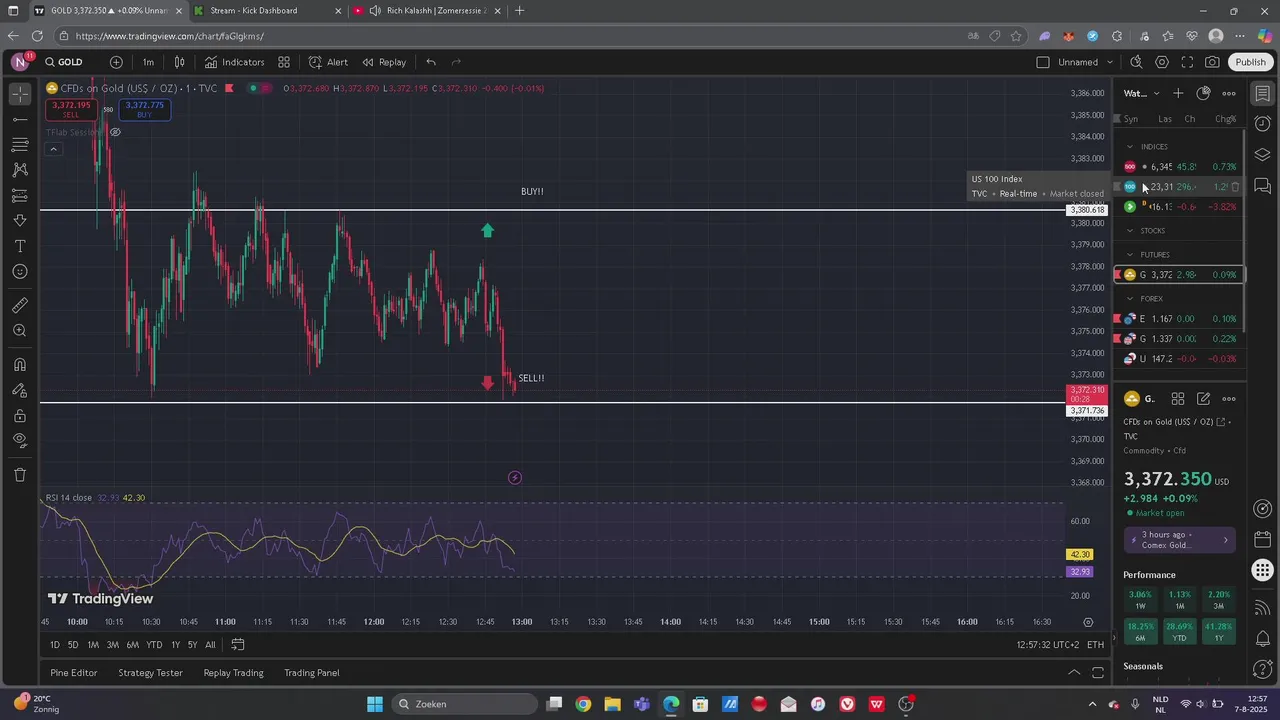Open the go to date calendar

click(238, 645)
